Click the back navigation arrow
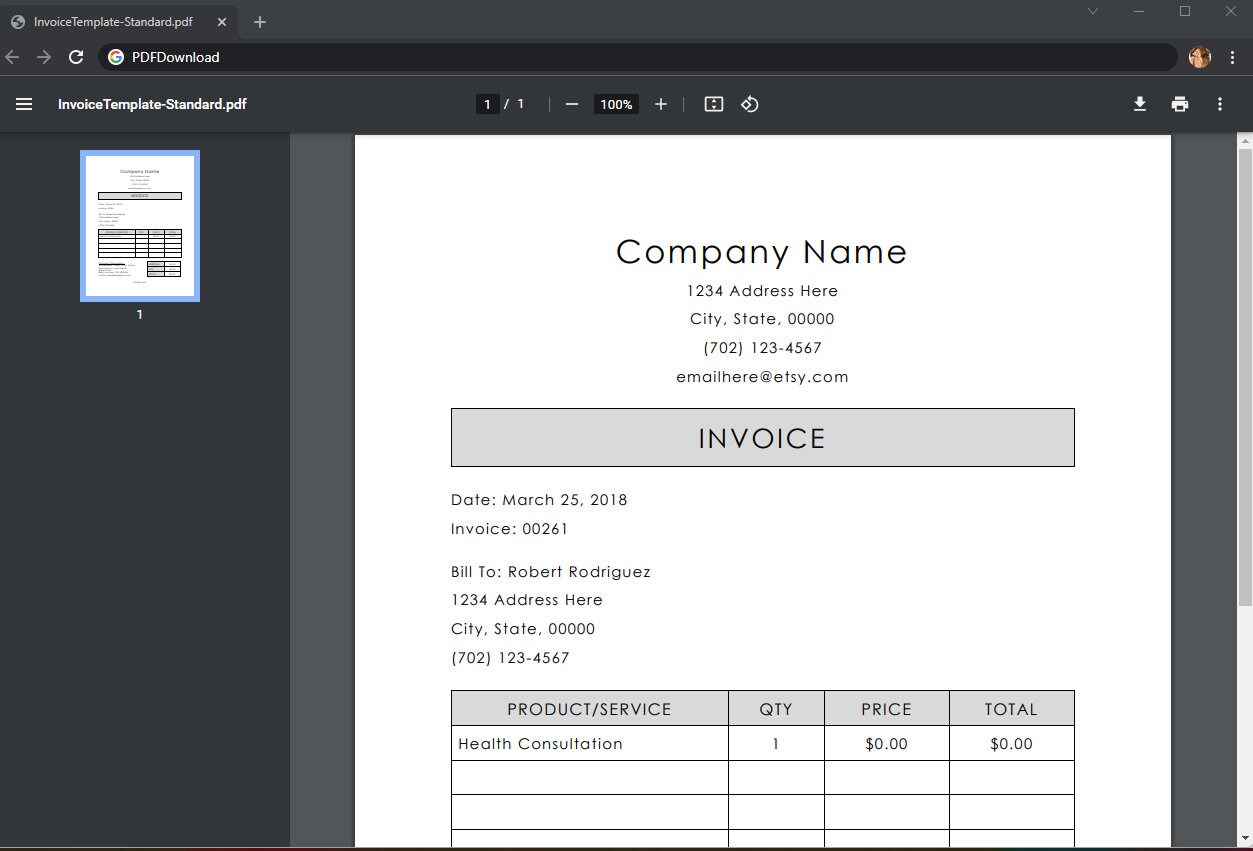The height and width of the screenshot is (851, 1253). pyautogui.click(x=12, y=57)
